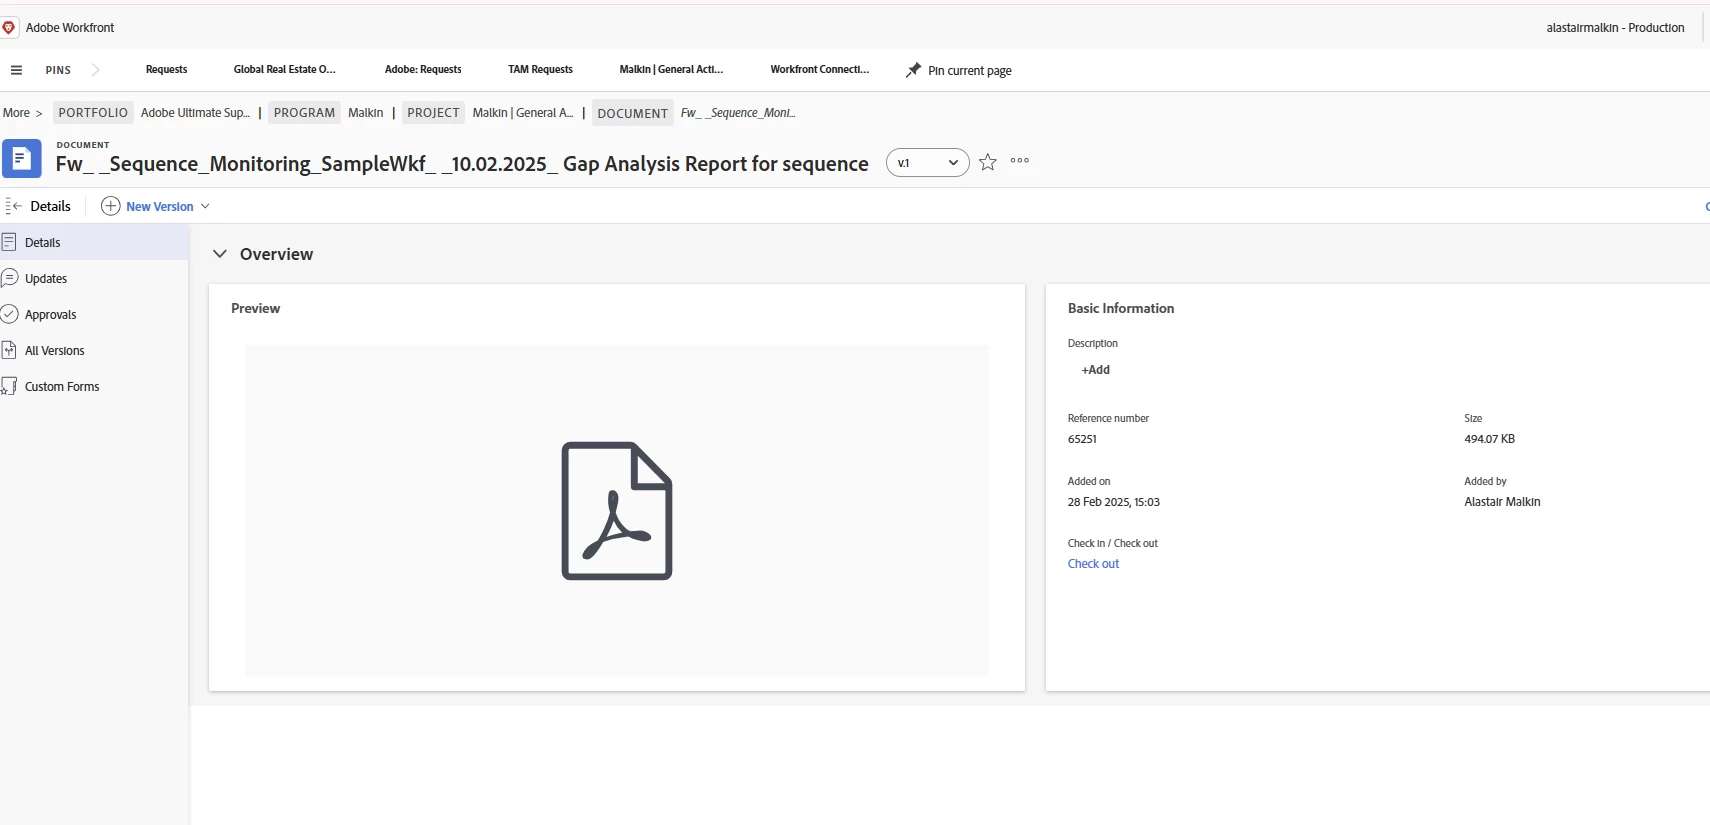Click the Check out link
Viewport: 1710px width, 825px height.
[1093, 564]
